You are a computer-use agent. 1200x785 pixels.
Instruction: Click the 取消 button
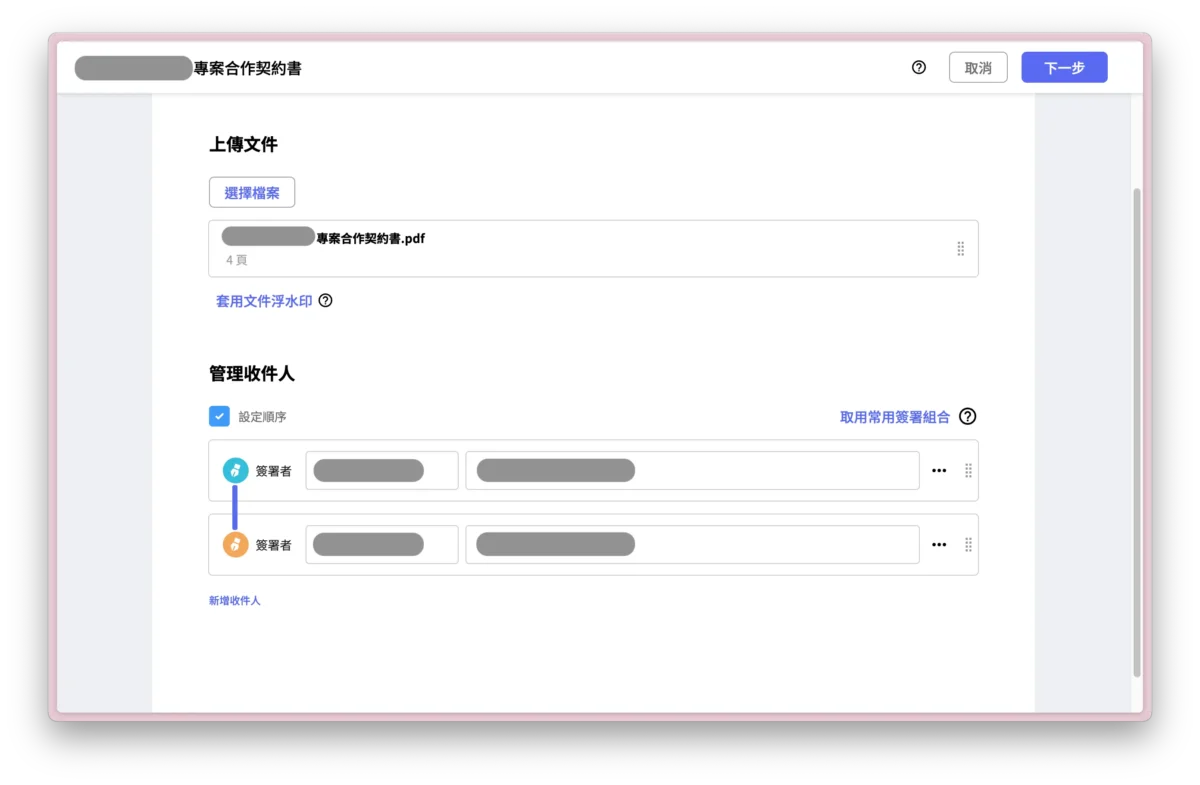[x=978, y=67]
